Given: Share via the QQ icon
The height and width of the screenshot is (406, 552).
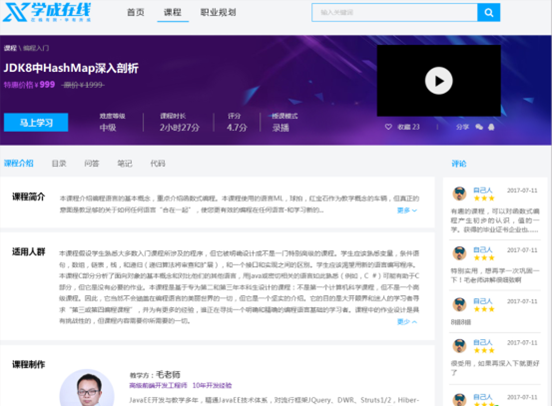Looking at the screenshot, I should click(491, 127).
